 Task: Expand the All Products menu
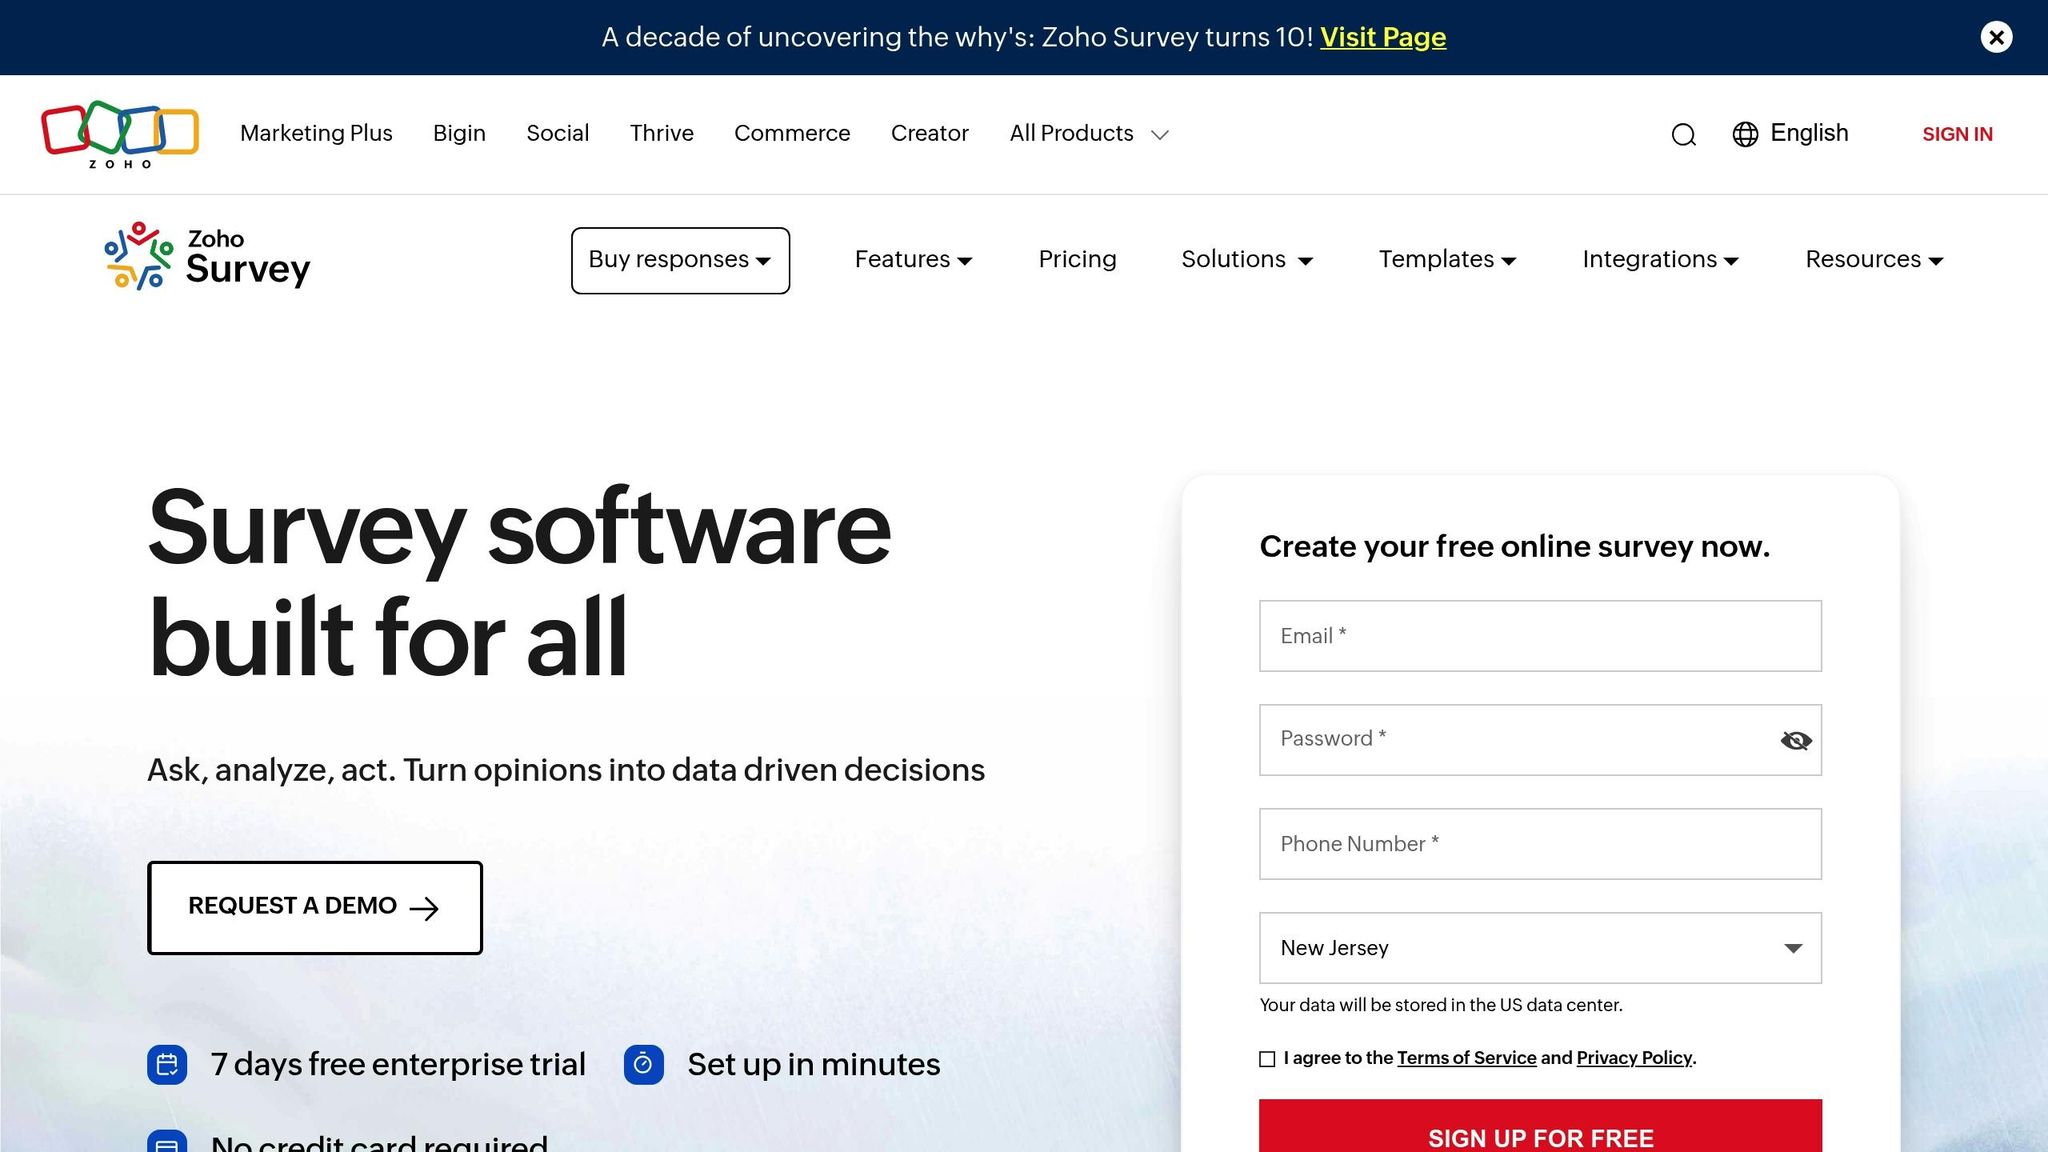pyautogui.click(x=1089, y=134)
